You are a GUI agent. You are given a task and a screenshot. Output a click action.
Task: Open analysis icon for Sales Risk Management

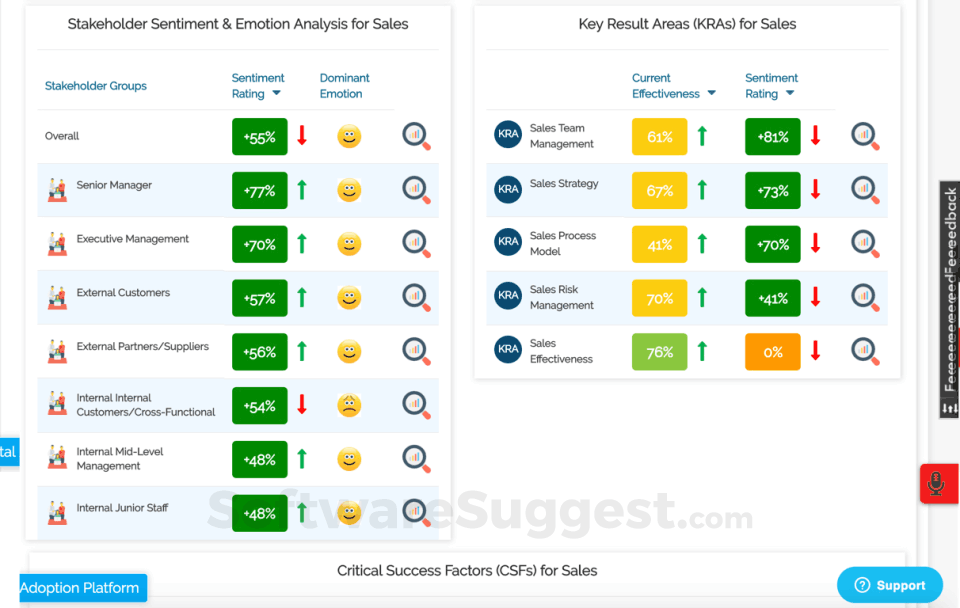[865, 297]
